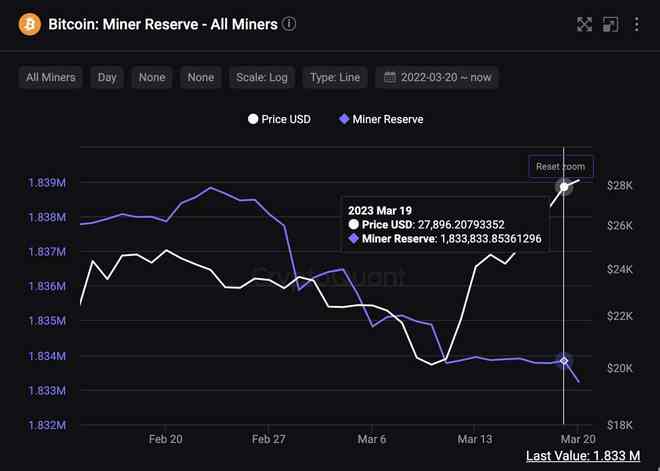Click calendar icon in date range selector
The height and width of the screenshot is (471, 660).
point(390,77)
